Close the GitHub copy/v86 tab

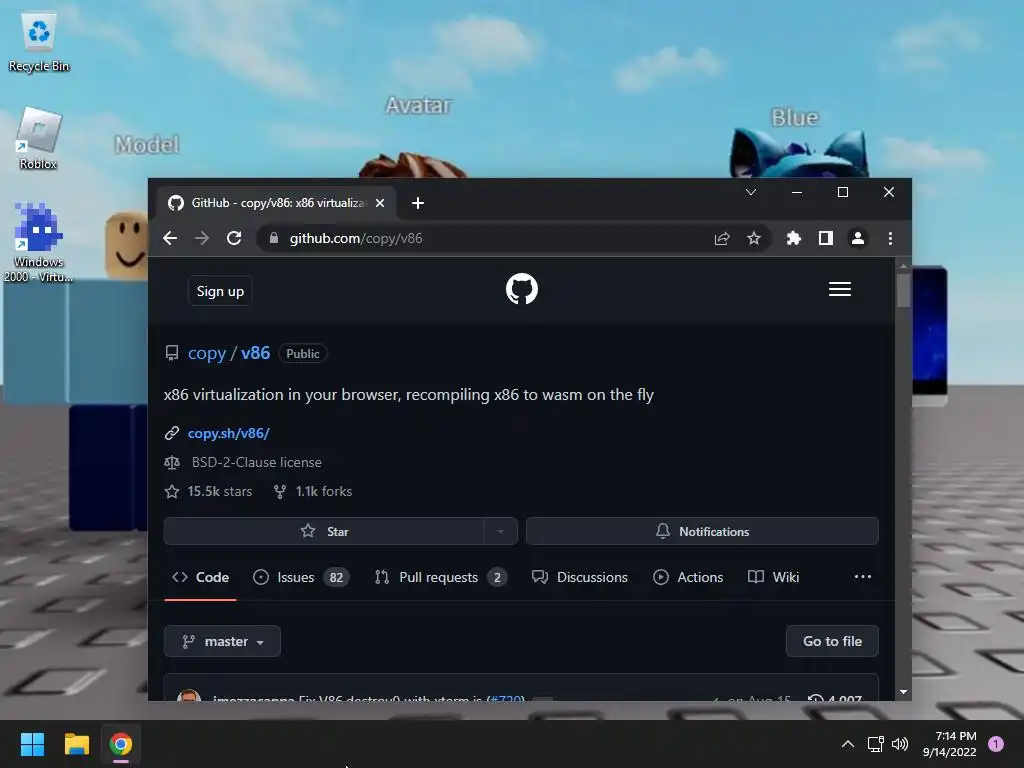pos(380,203)
